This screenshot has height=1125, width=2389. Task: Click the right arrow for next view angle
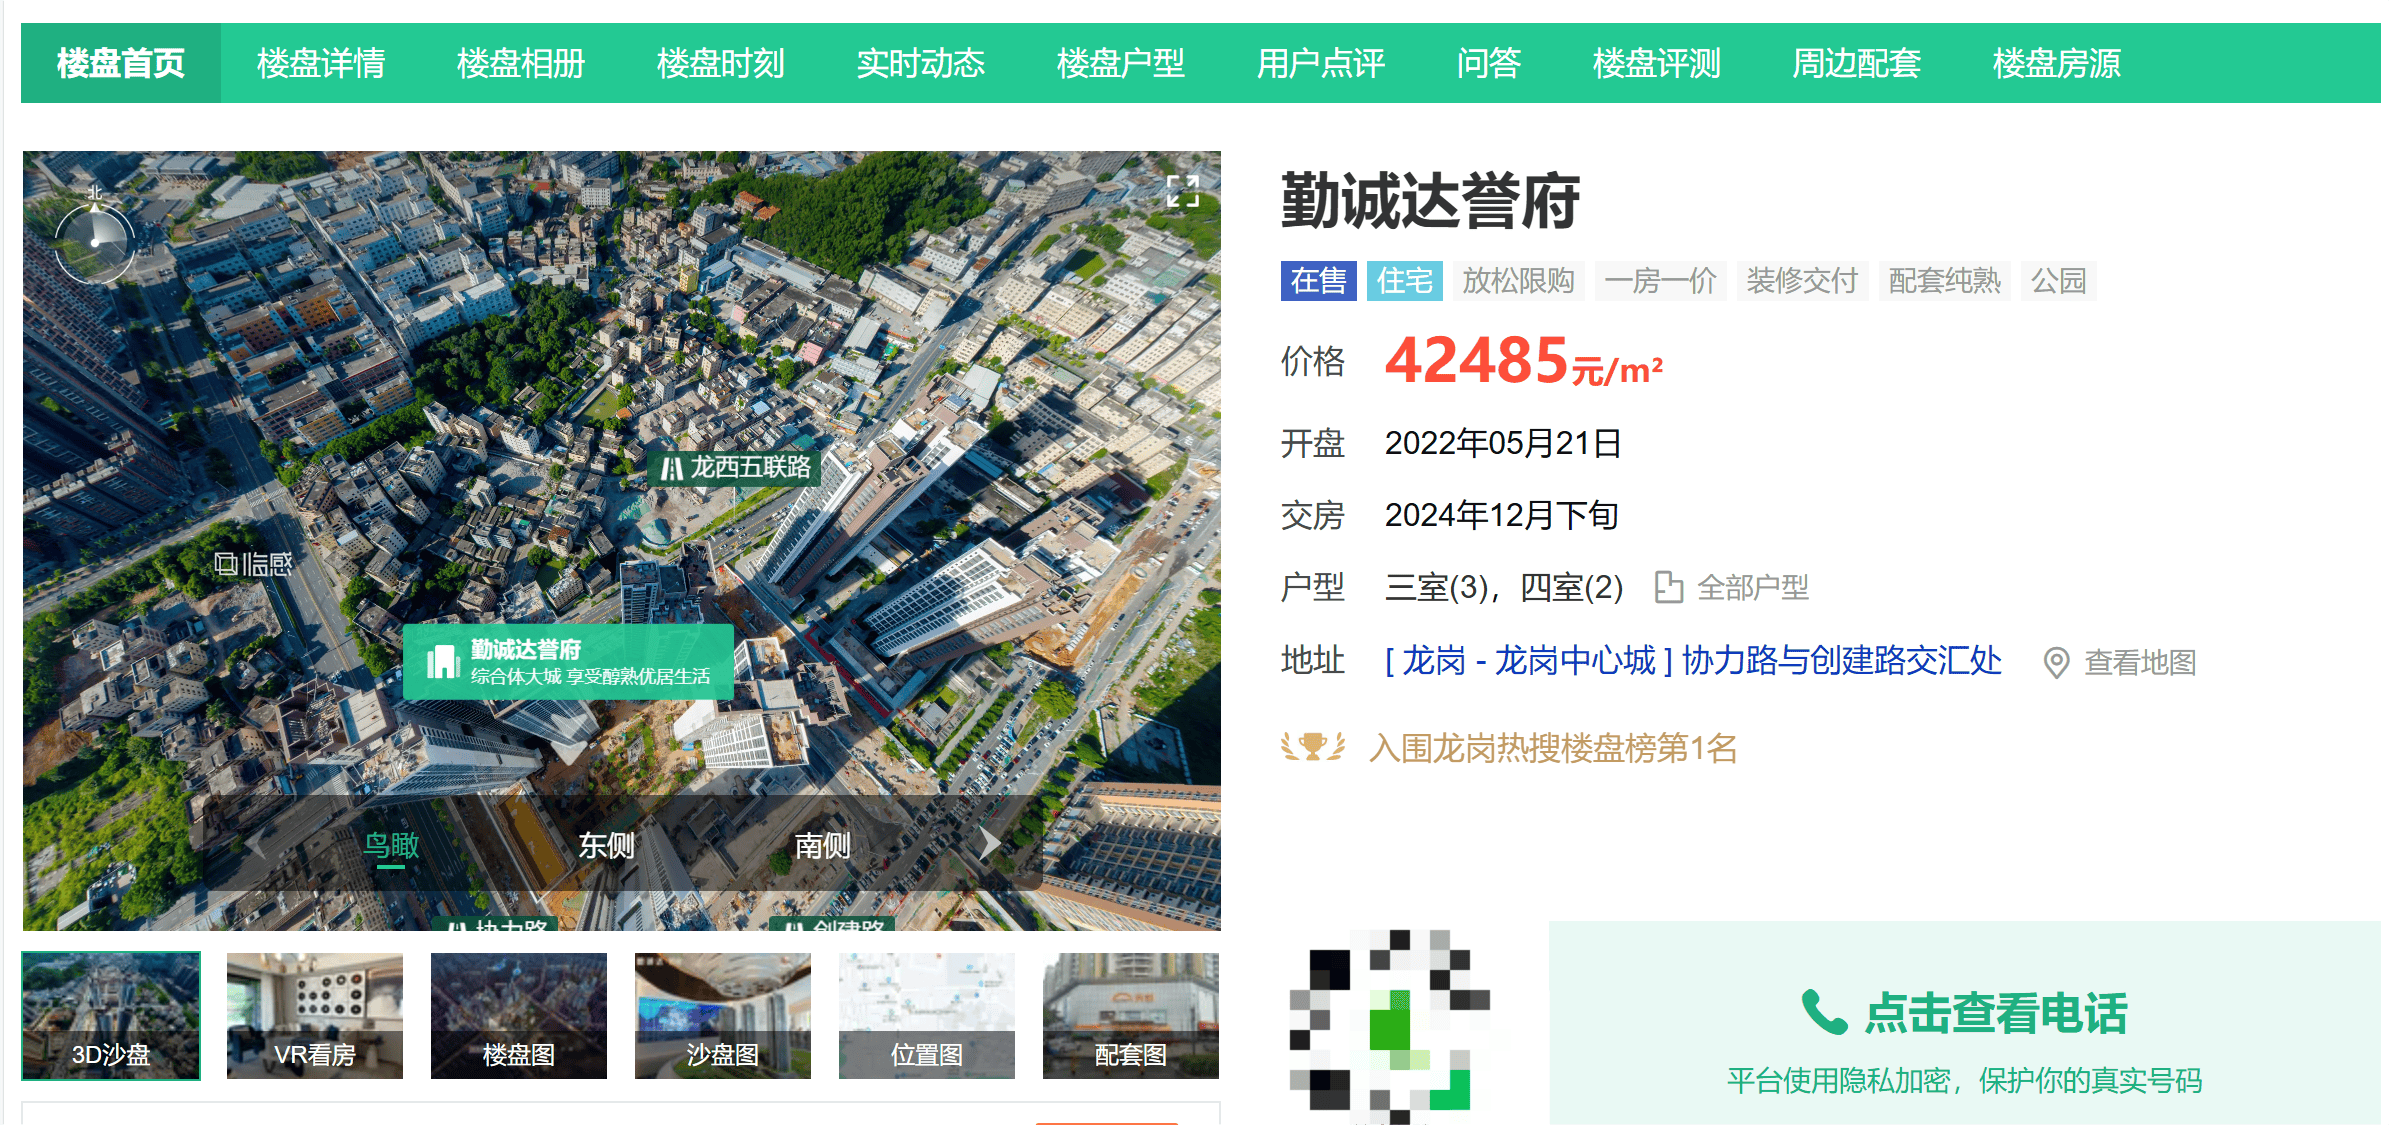coord(988,843)
